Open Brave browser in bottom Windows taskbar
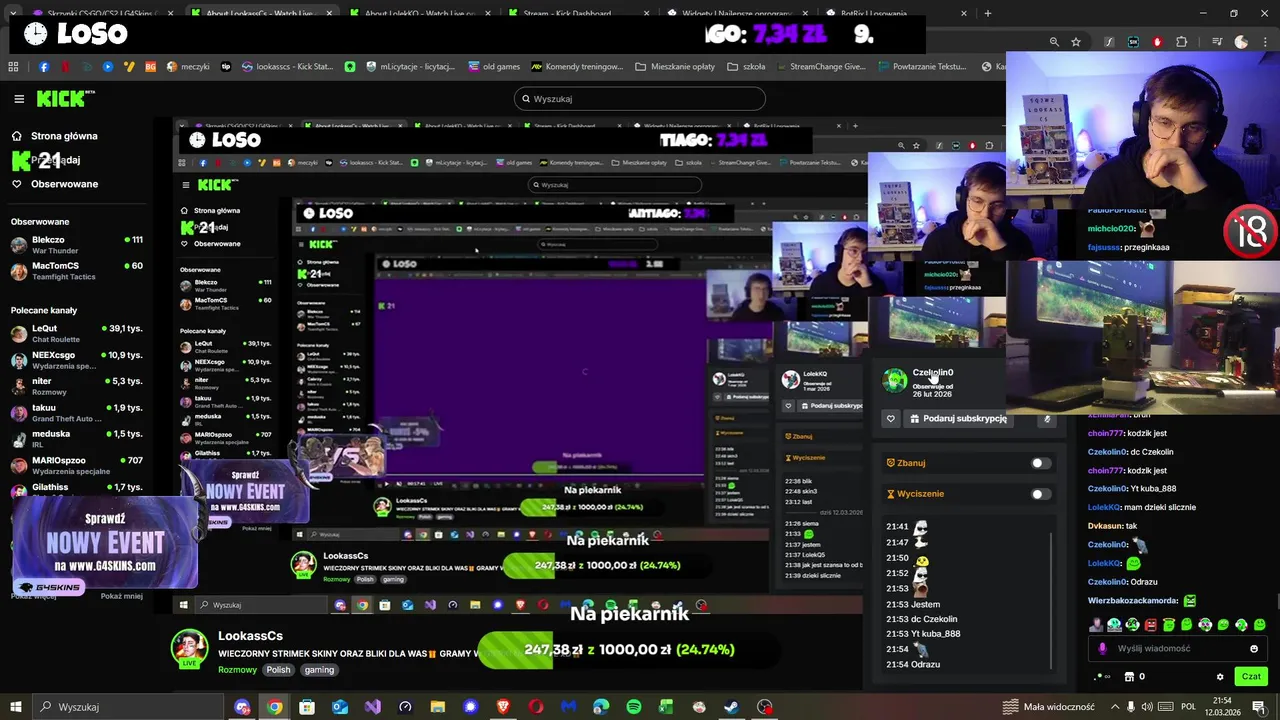Viewport: 1280px width, 720px height. [x=503, y=707]
